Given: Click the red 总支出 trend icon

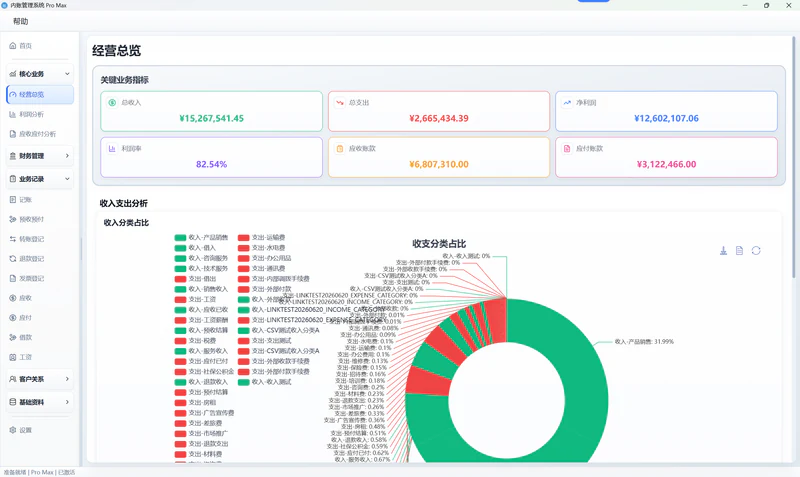Looking at the screenshot, I should coord(340,103).
